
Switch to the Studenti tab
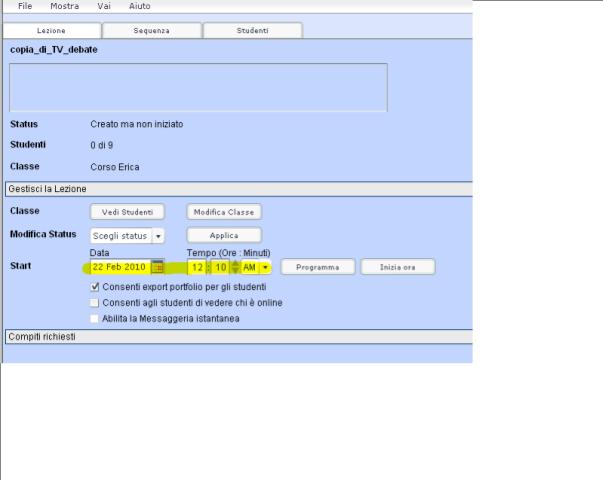tap(252, 31)
